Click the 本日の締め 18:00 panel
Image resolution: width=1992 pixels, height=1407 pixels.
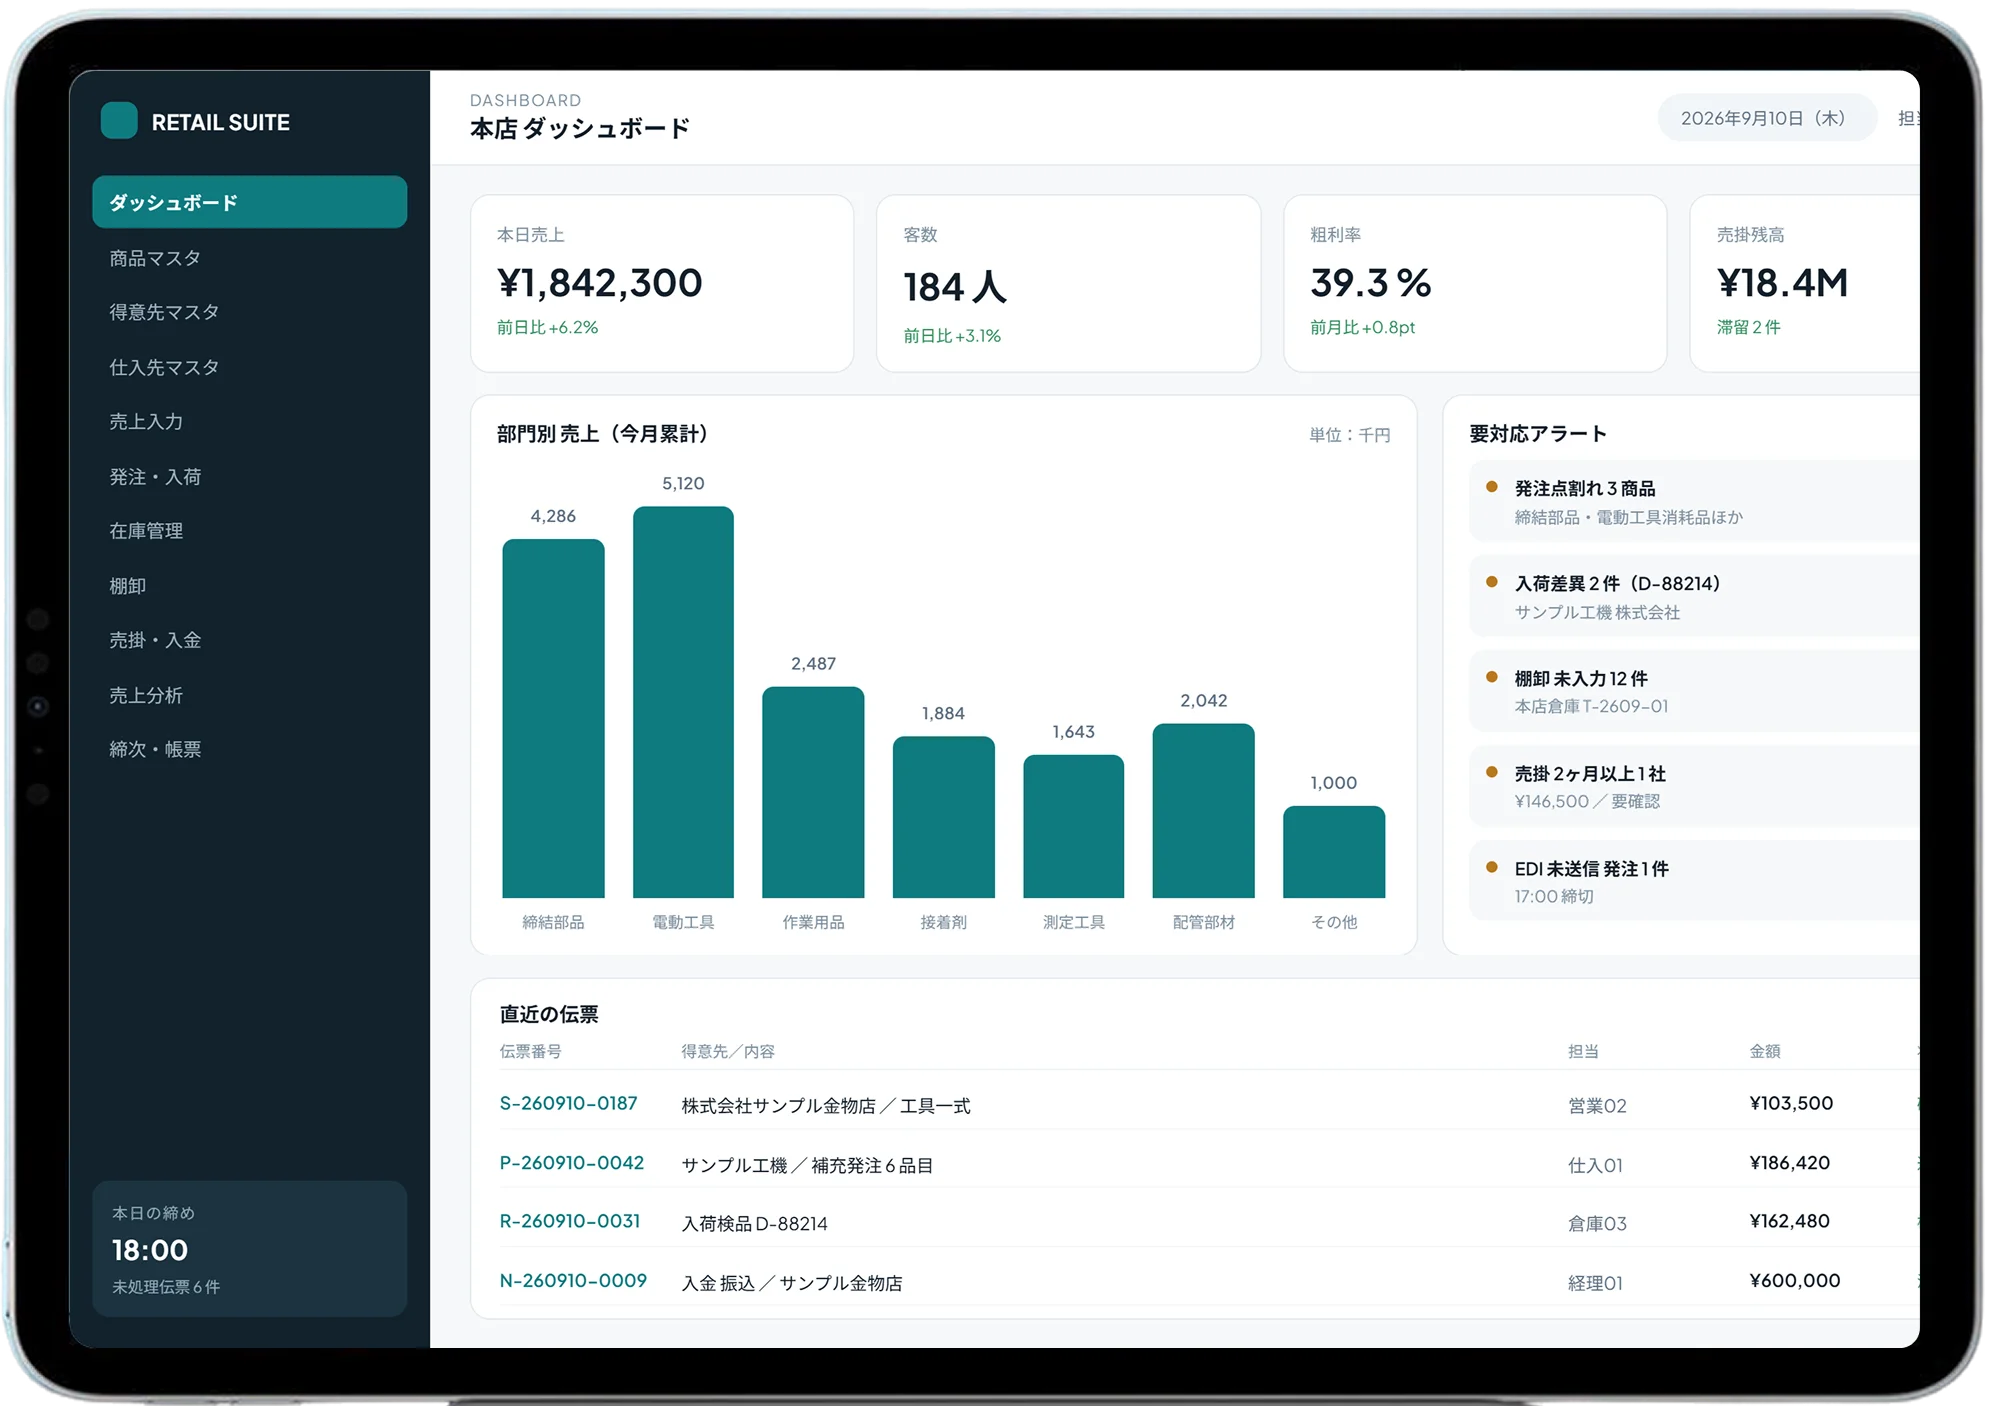[x=249, y=1249]
